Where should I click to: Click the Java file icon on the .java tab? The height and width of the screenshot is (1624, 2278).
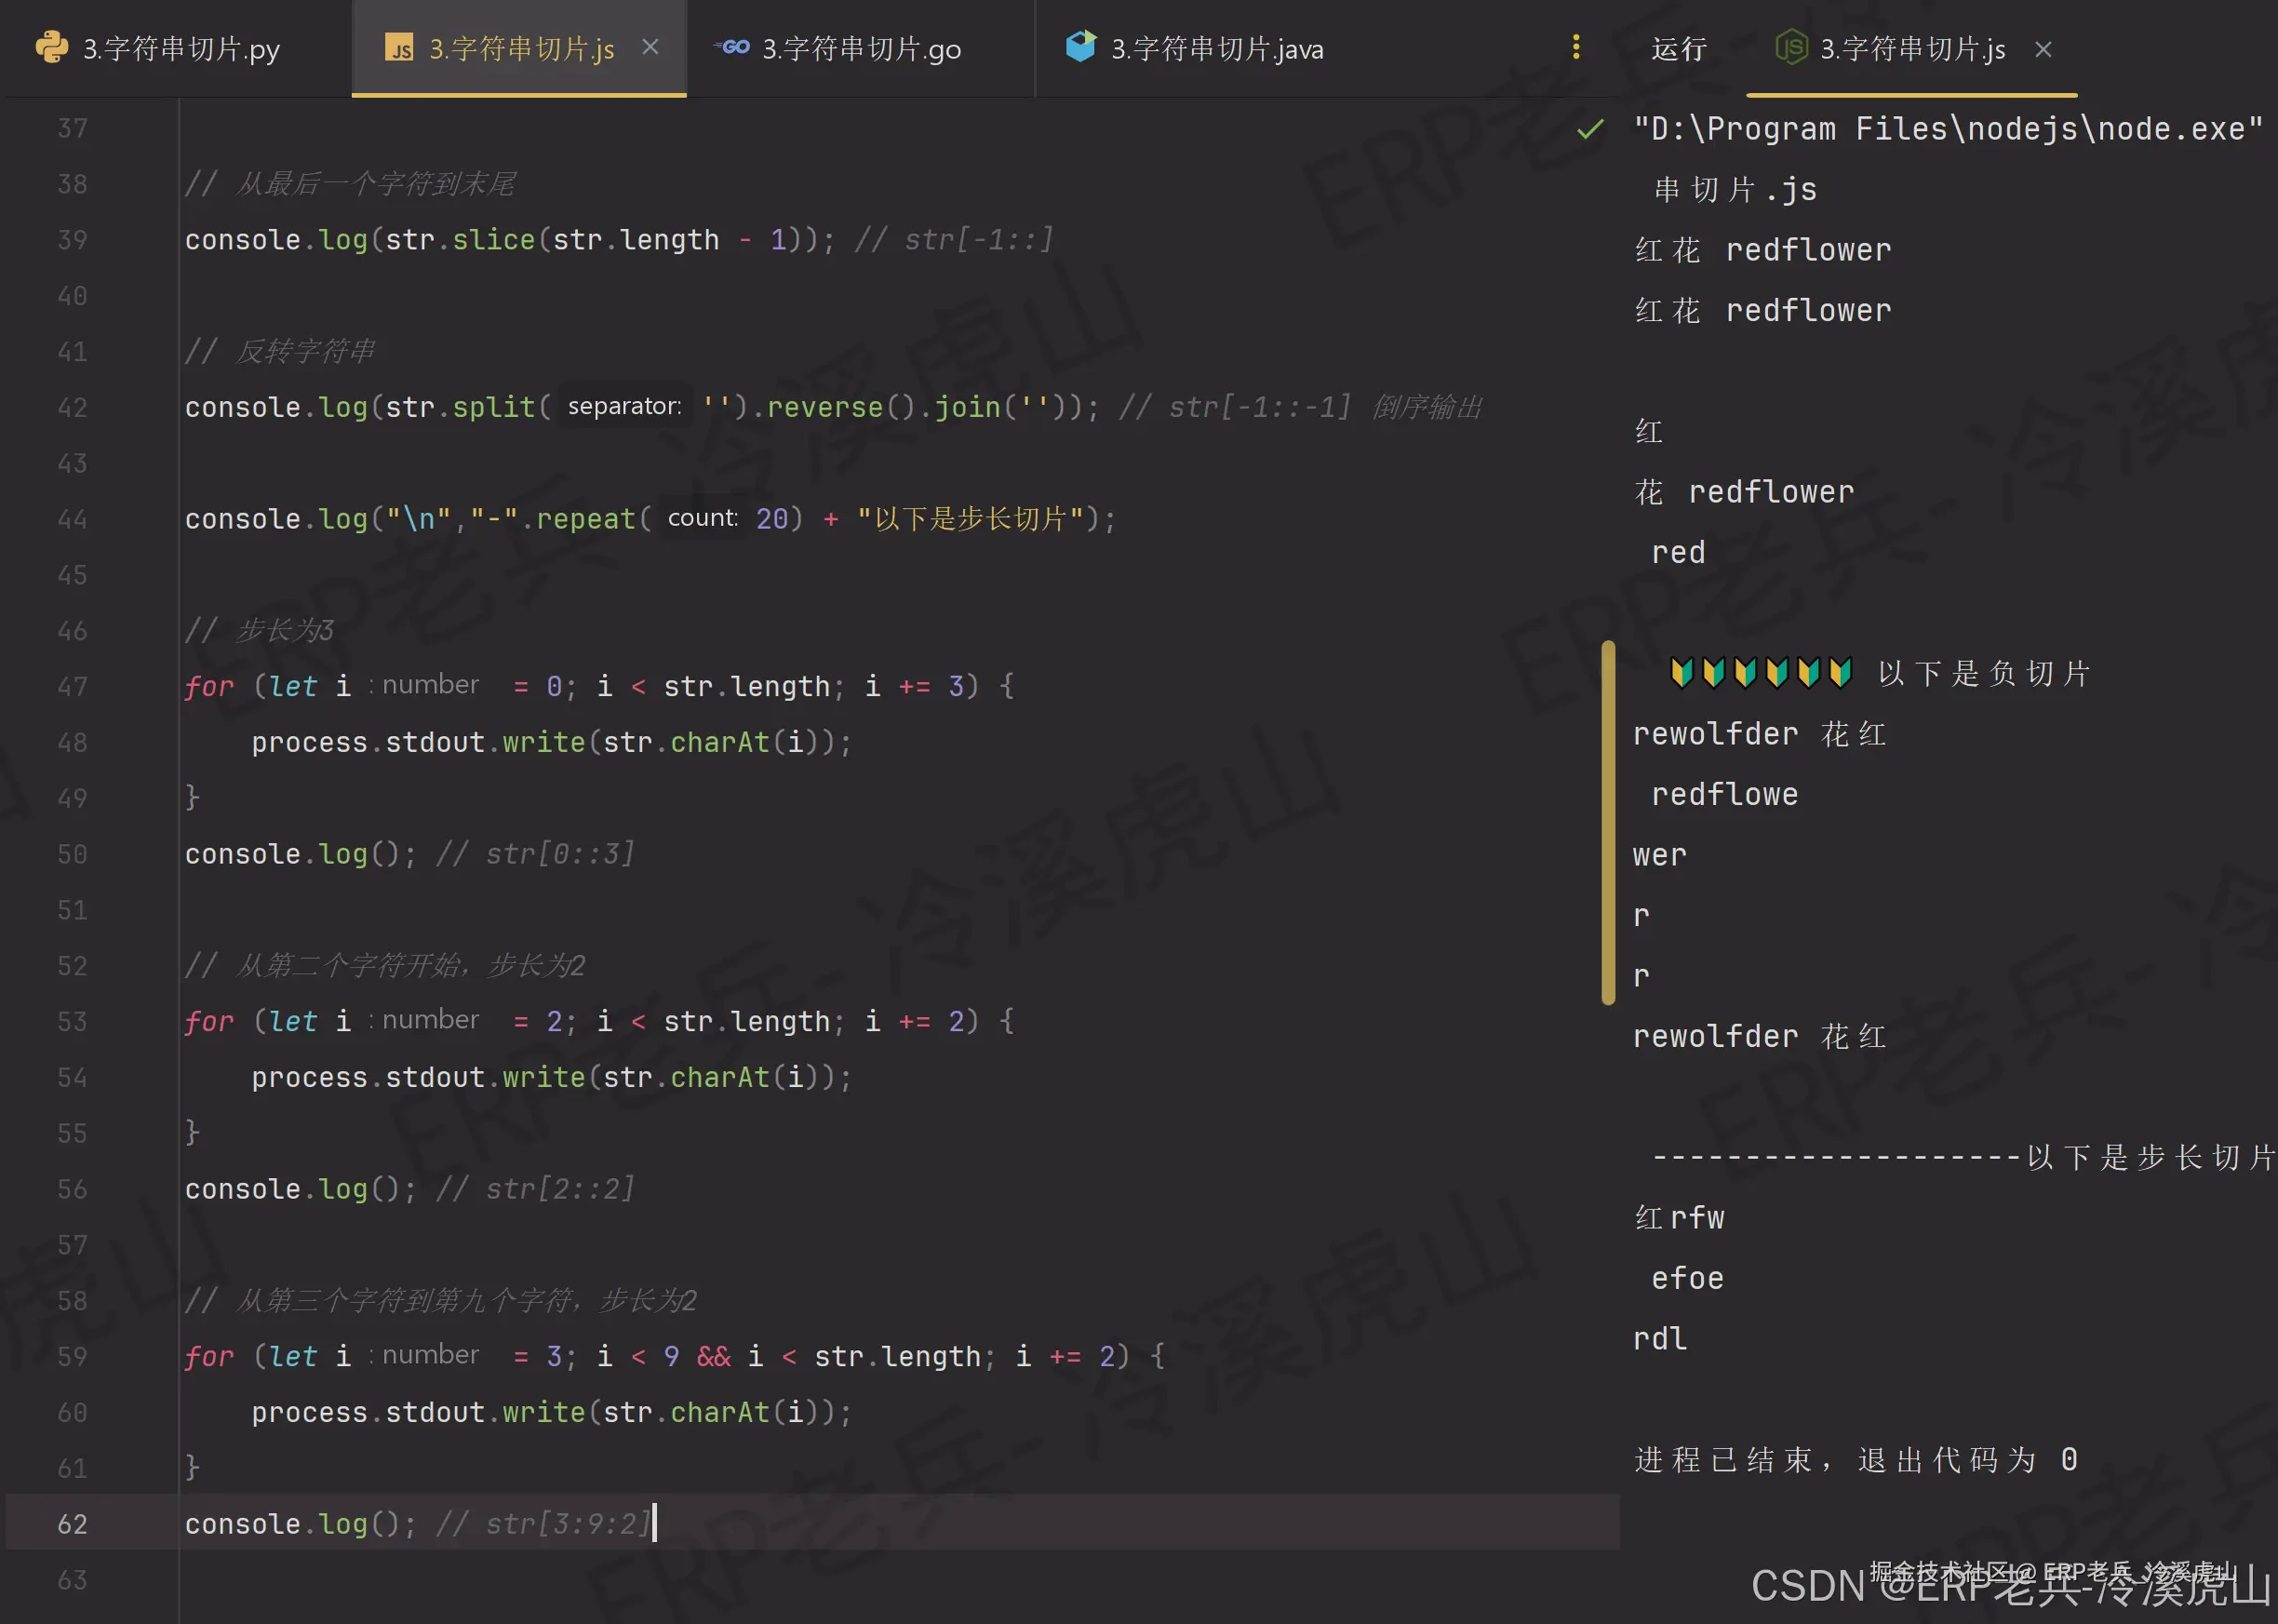(1081, 46)
